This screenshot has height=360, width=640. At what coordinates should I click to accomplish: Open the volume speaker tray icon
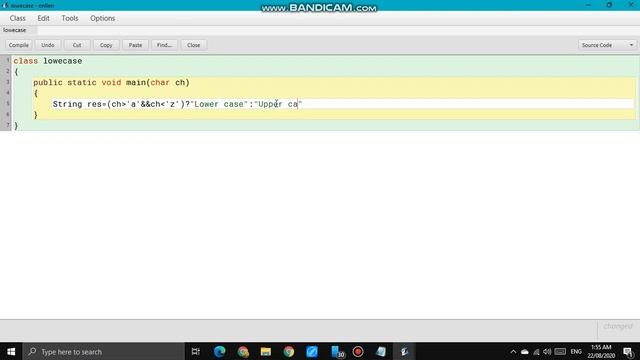tap(547, 351)
